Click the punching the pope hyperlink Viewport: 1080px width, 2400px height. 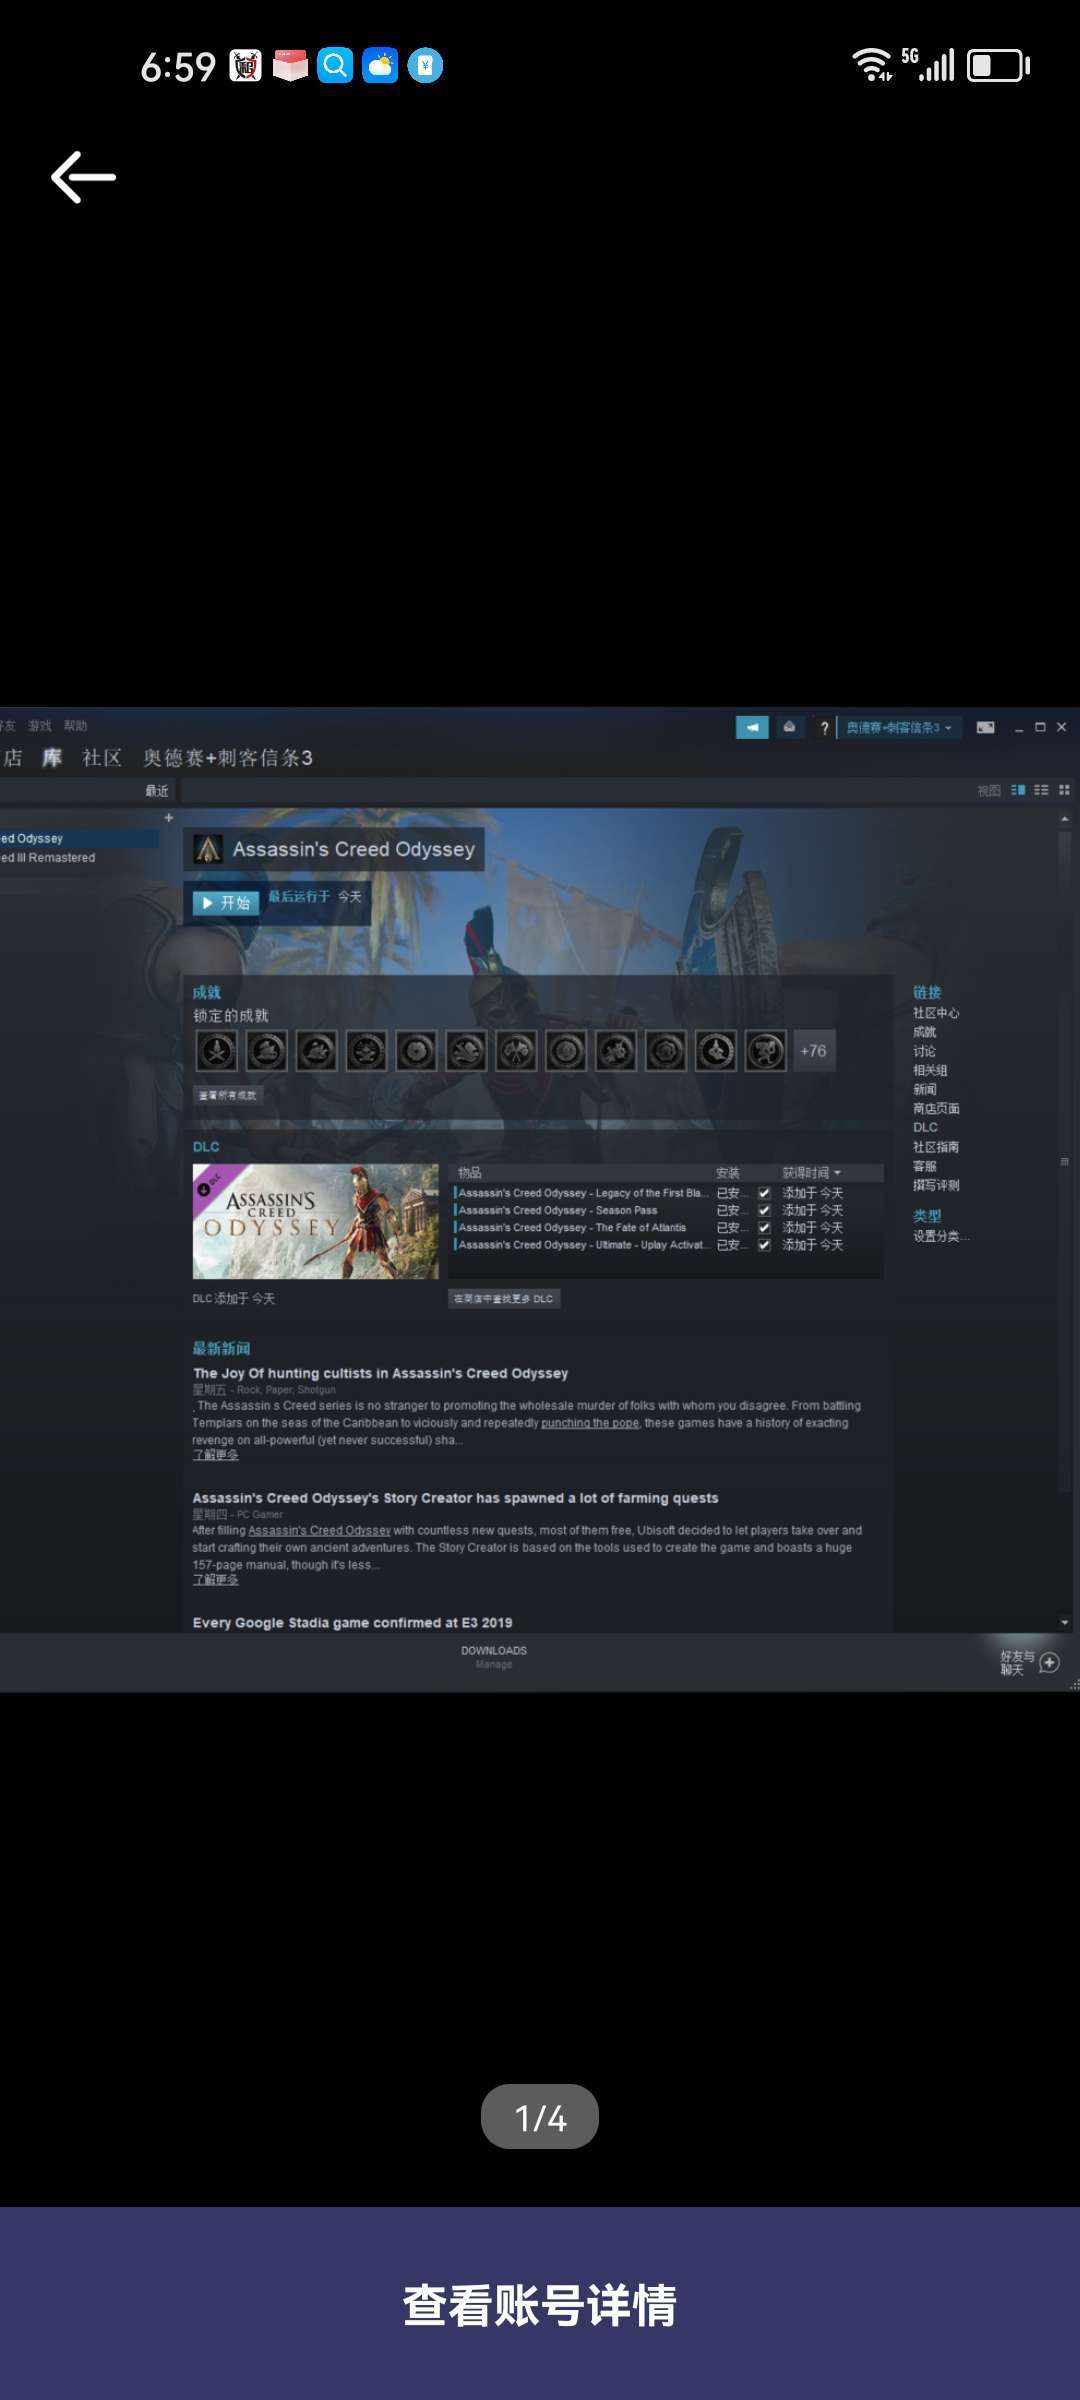click(590, 1423)
